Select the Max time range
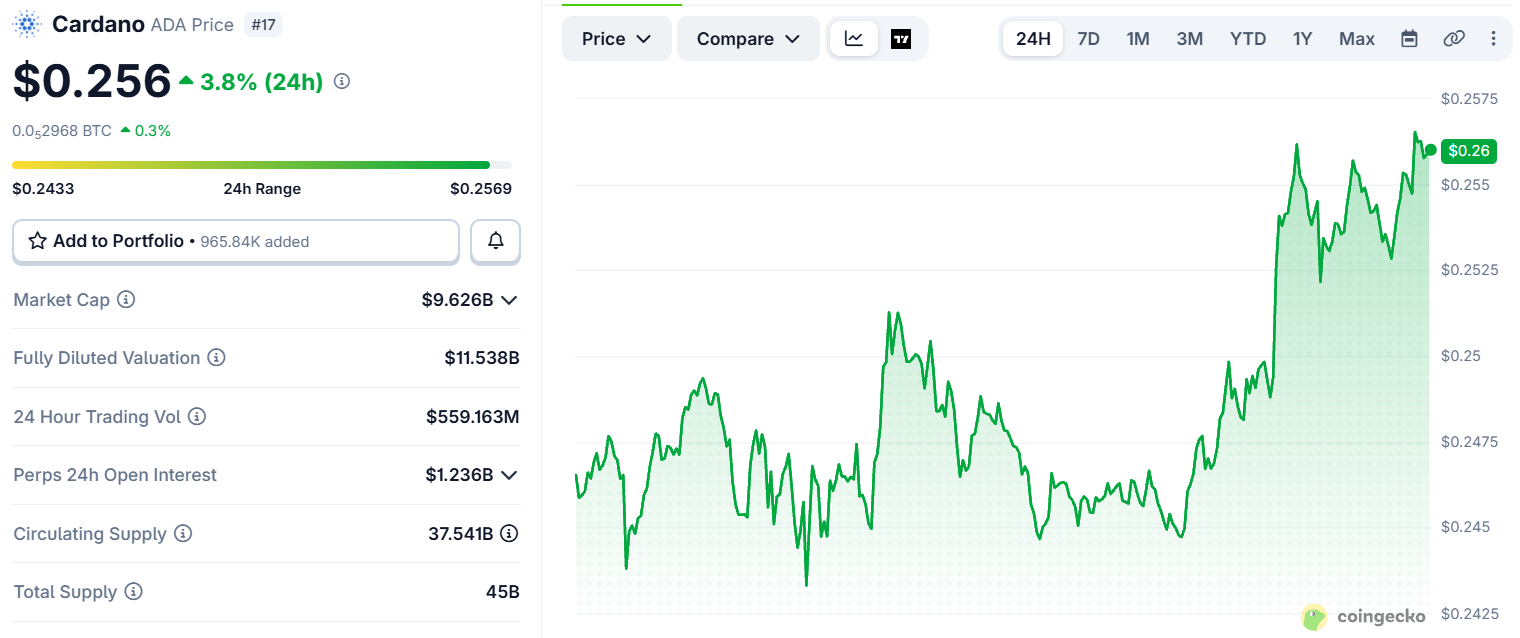 point(1357,39)
